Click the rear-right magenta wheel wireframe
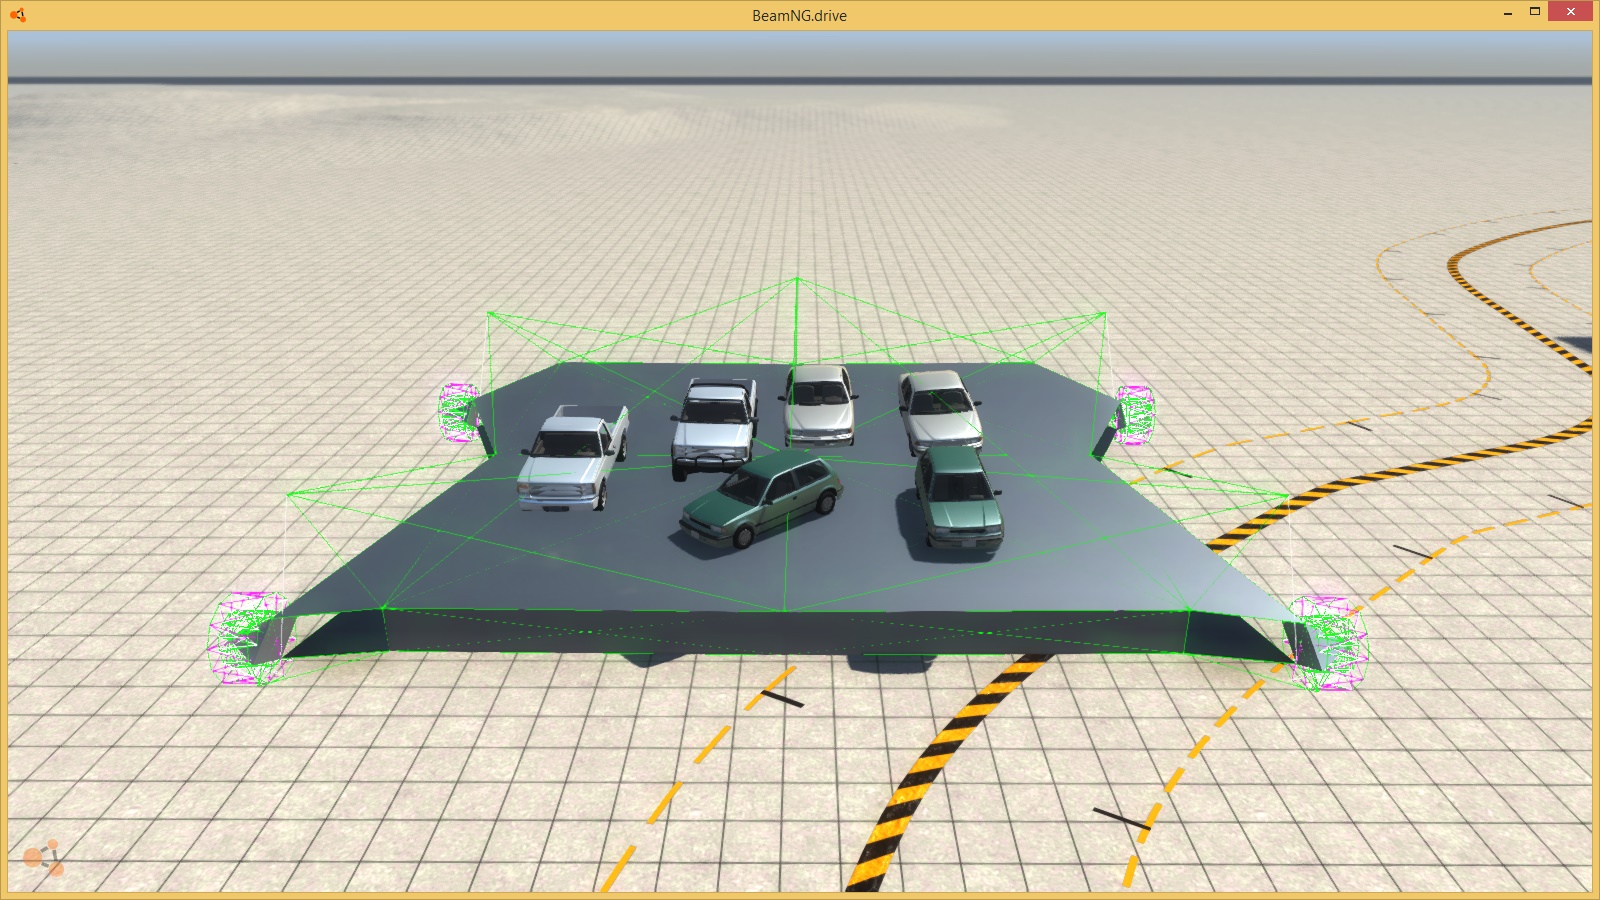Viewport: 1600px width, 900px height. [1135, 414]
